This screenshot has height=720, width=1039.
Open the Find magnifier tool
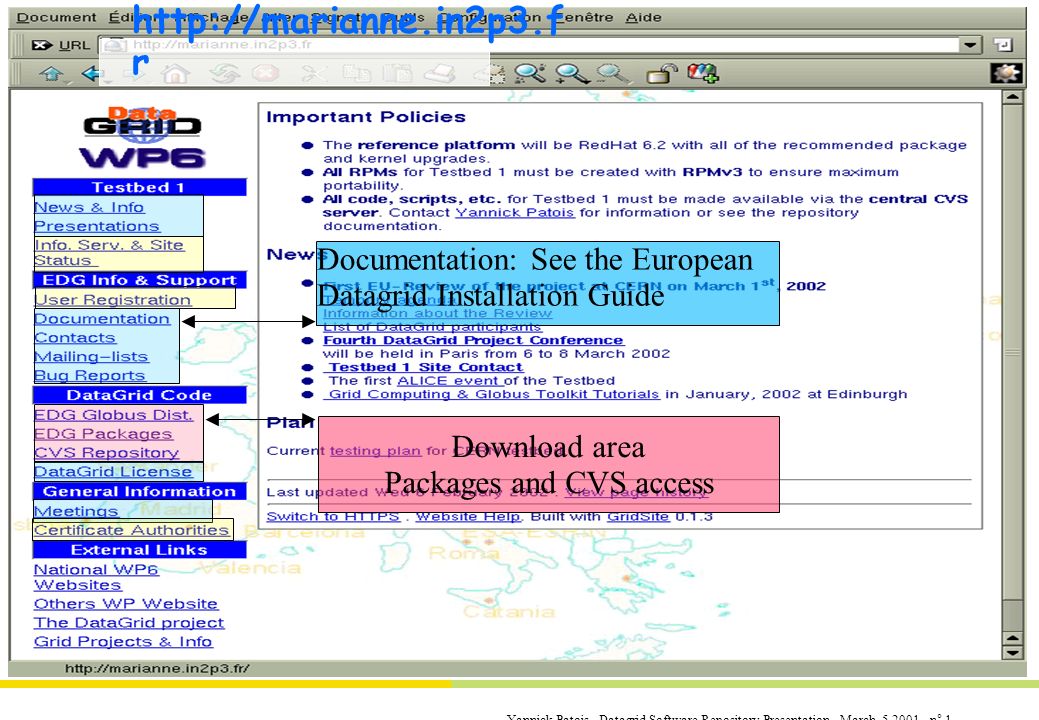click(x=530, y=73)
